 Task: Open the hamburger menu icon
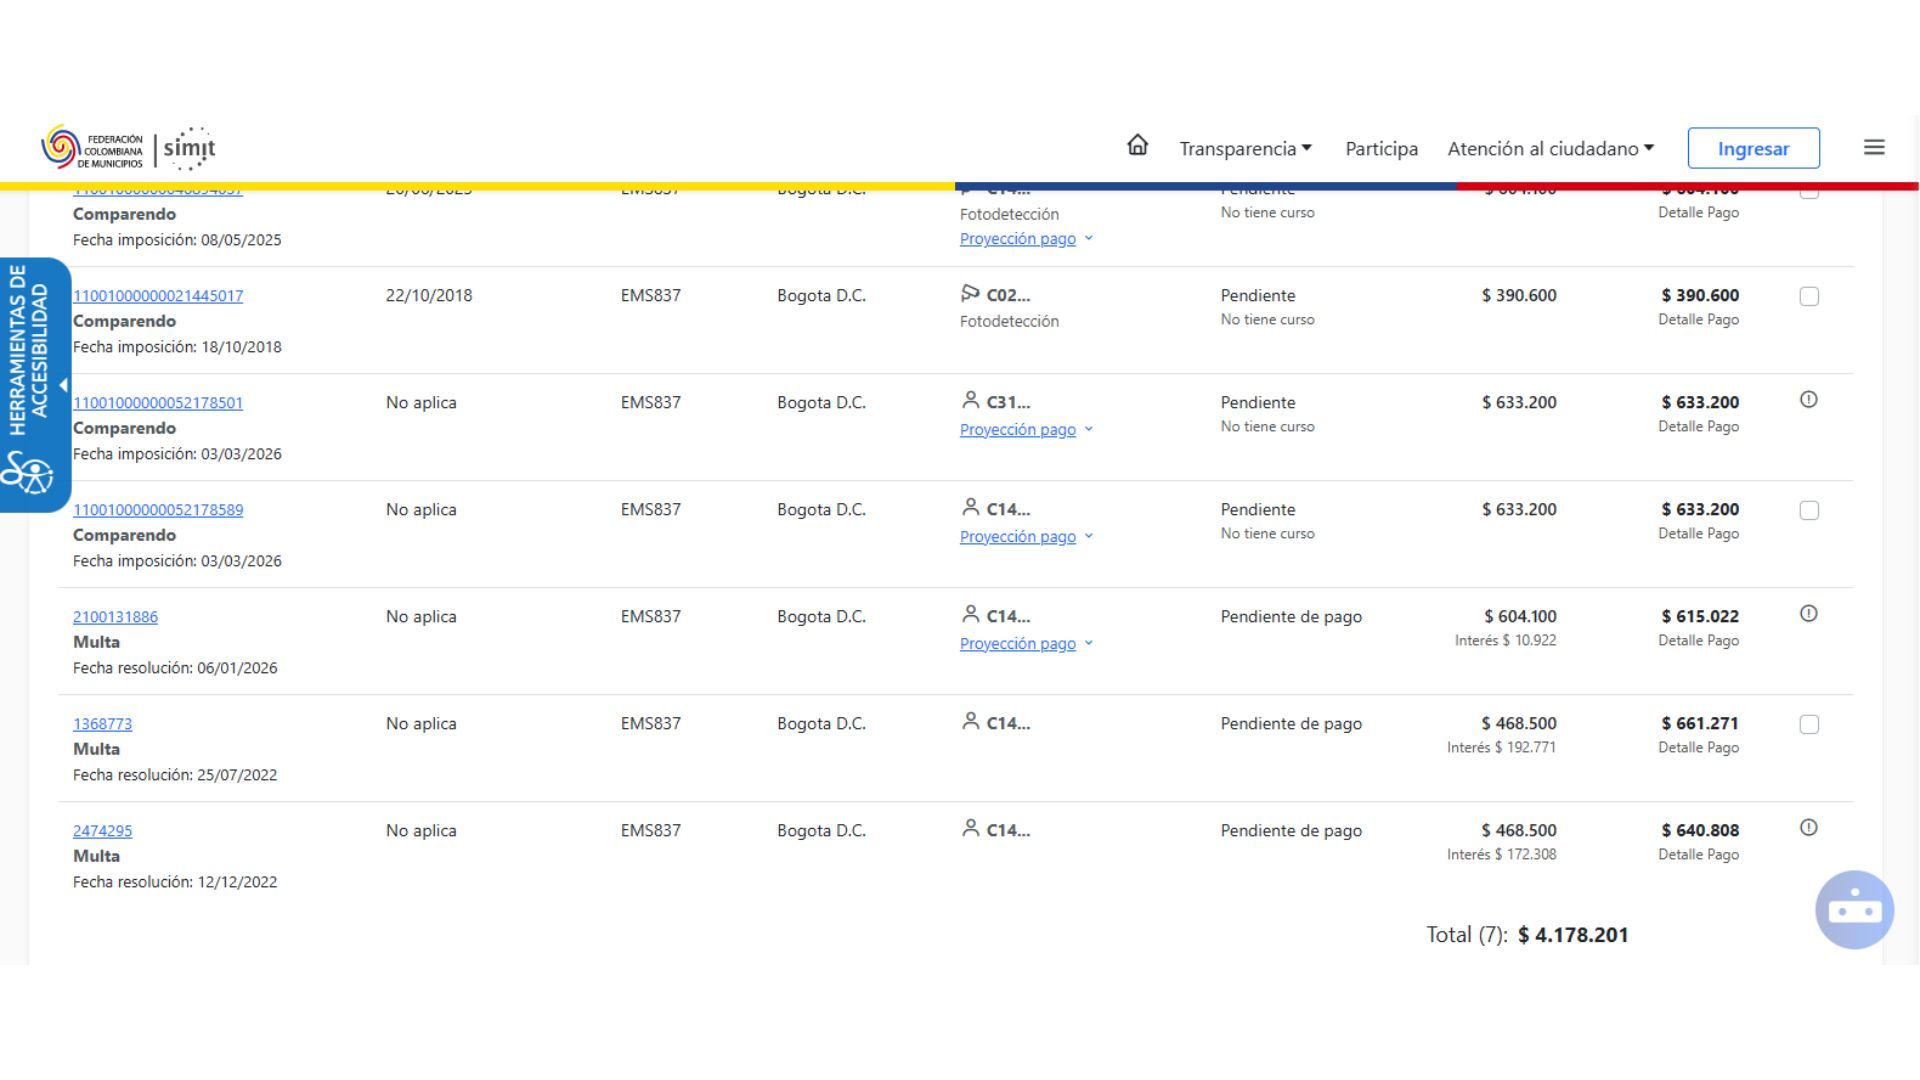pyautogui.click(x=1874, y=148)
